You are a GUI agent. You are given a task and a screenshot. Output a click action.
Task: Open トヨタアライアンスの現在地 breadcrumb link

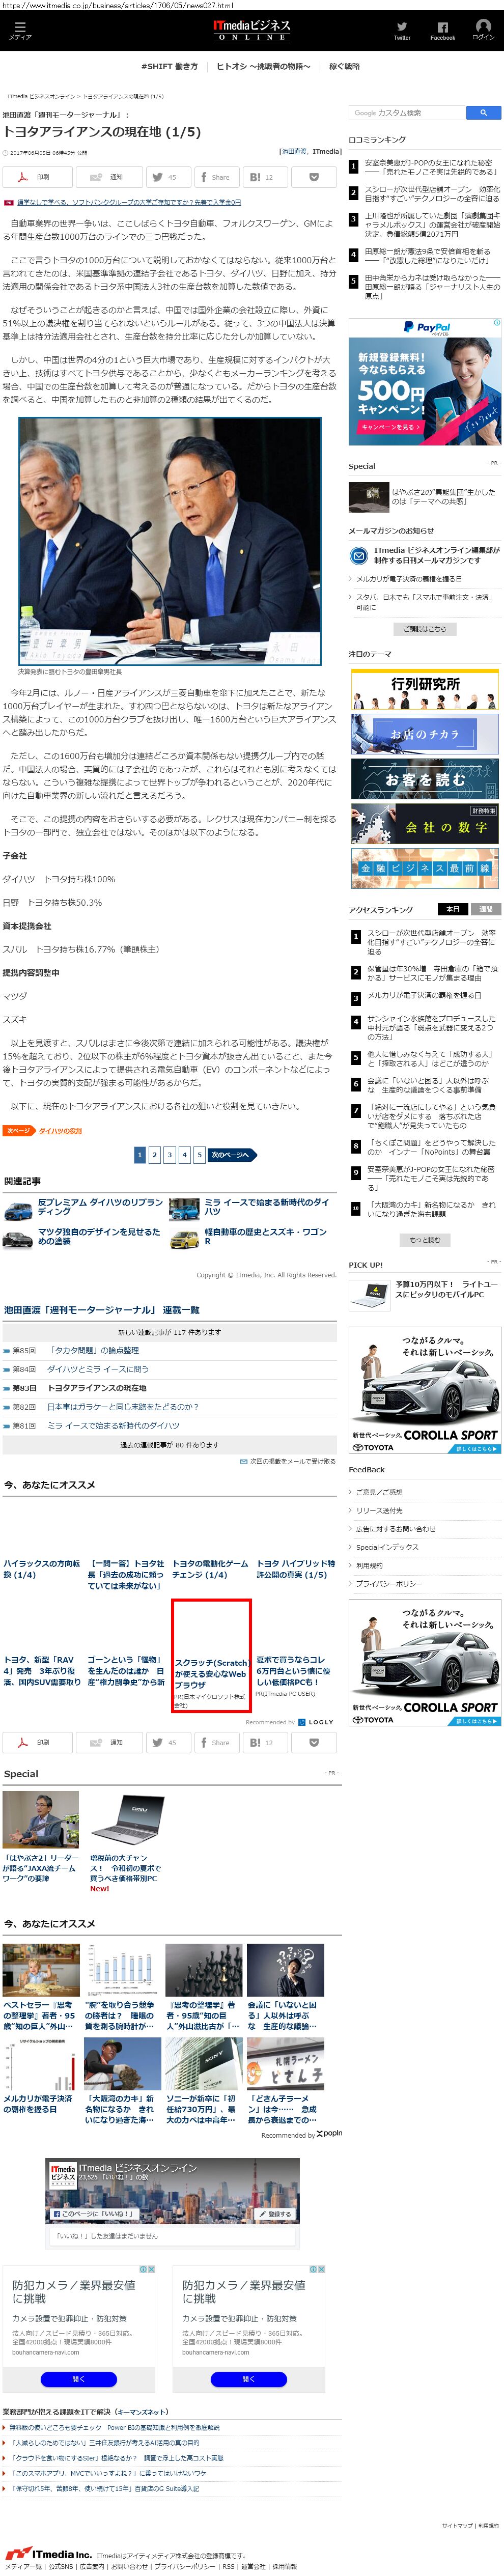123,97
